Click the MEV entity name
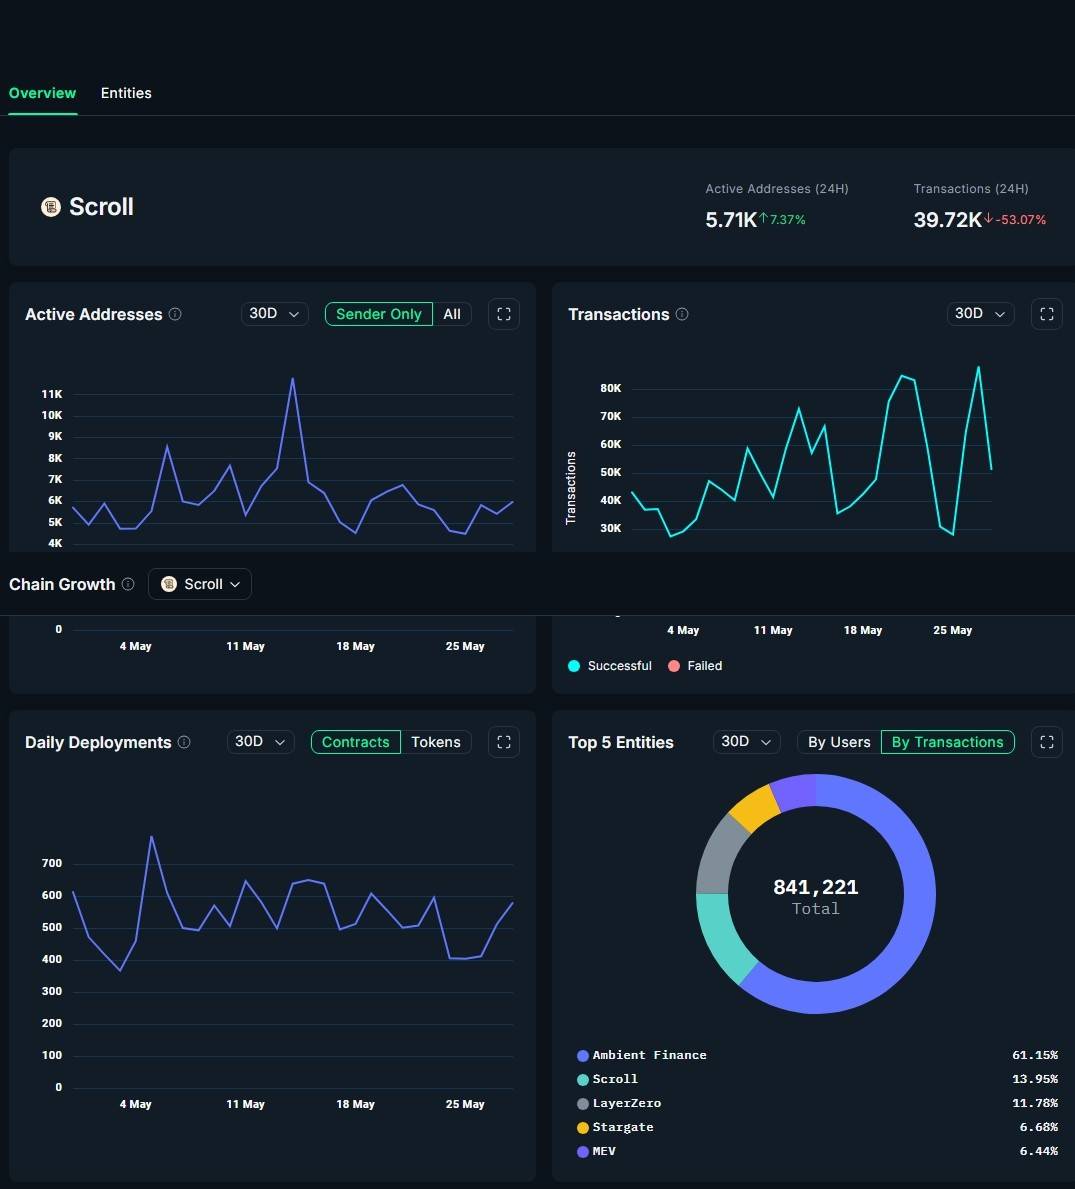 point(604,1151)
